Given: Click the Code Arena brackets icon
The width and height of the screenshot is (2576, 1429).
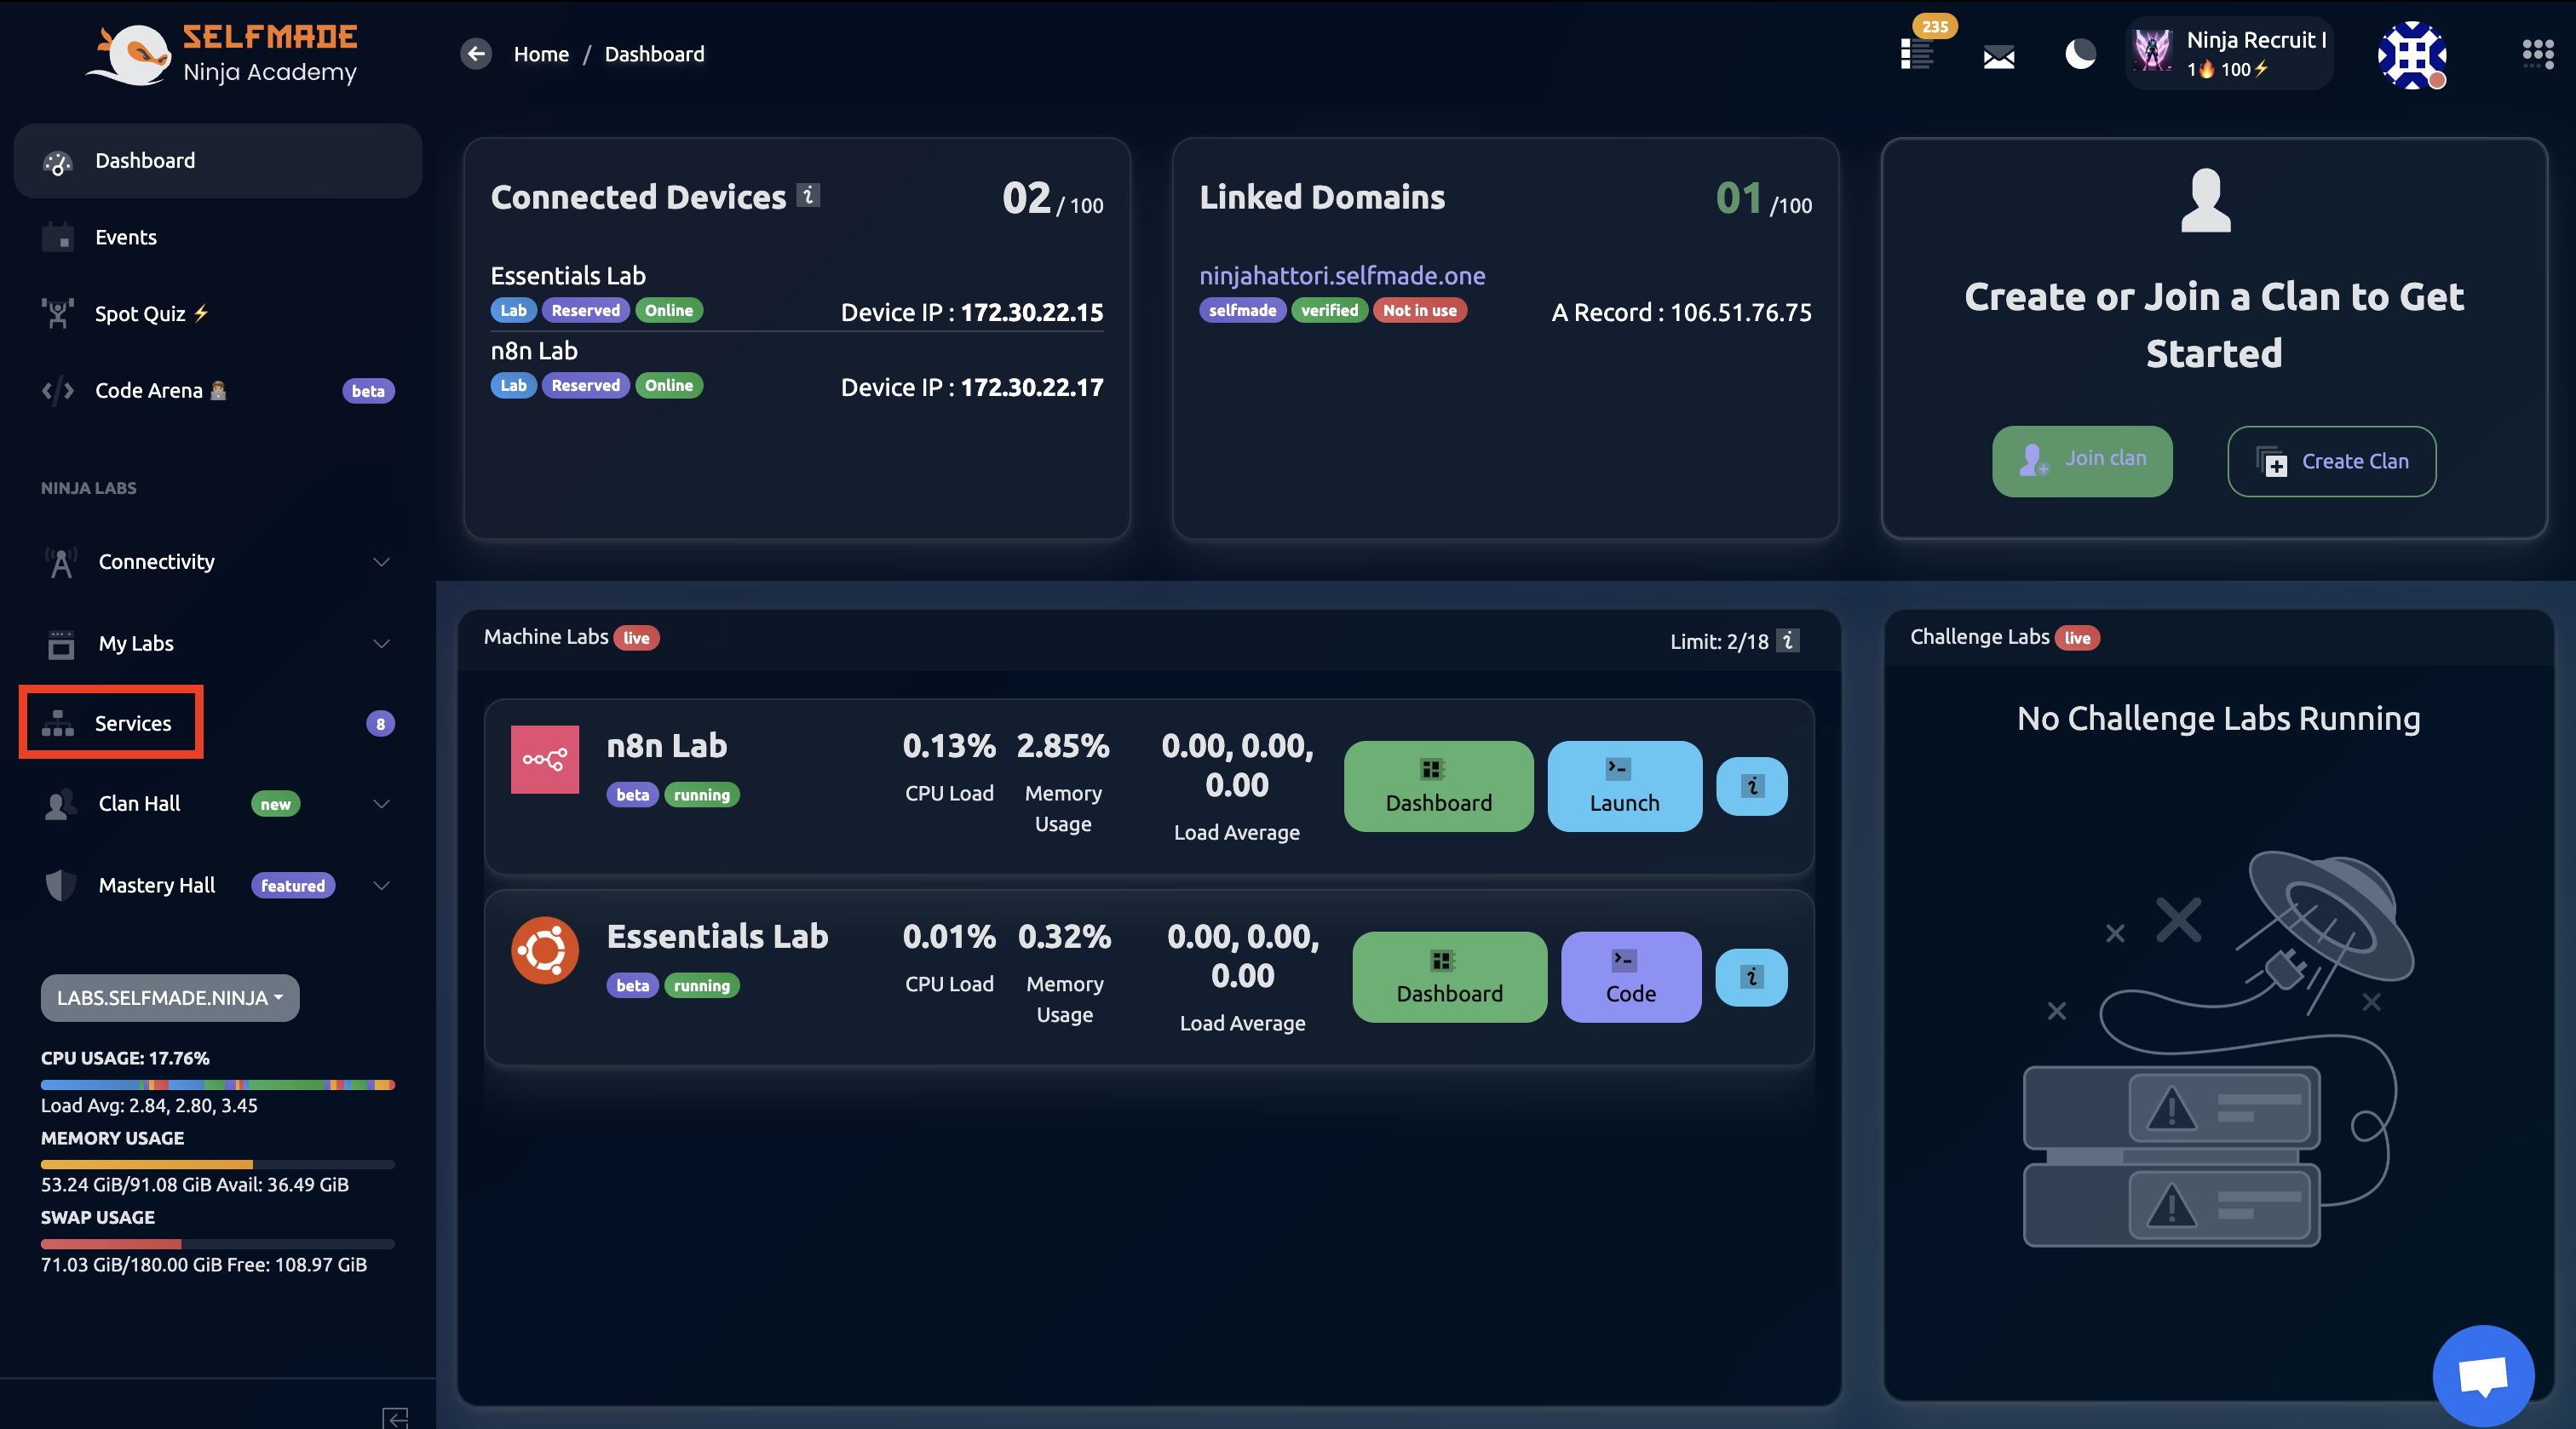Looking at the screenshot, I should tap(58, 391).
